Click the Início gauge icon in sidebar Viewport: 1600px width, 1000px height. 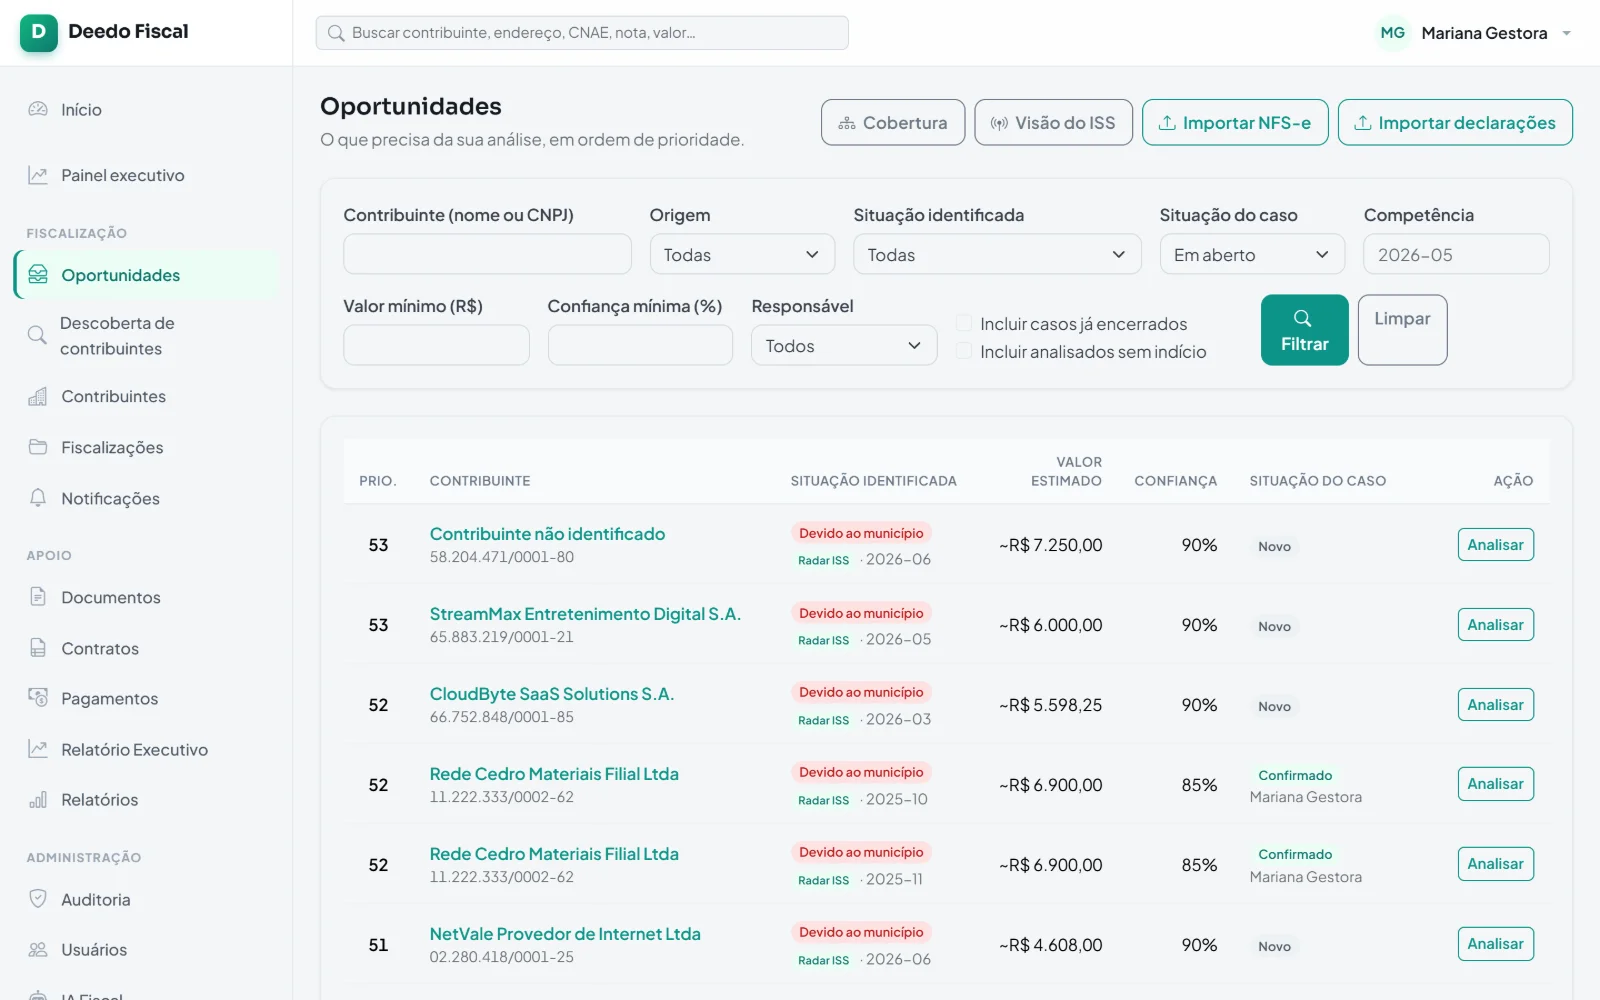click(38, 109)
